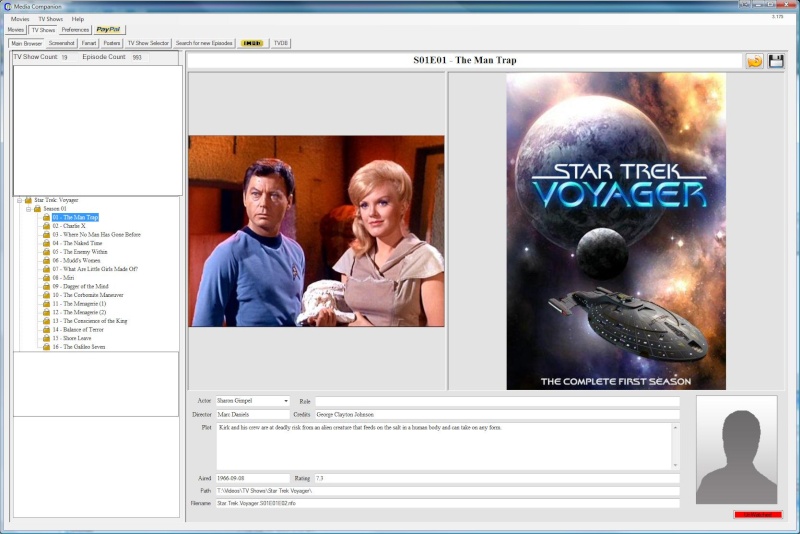Open the Help menu
Image resolution: width=800 pixels, height=534 pixels.
[78, 19]
